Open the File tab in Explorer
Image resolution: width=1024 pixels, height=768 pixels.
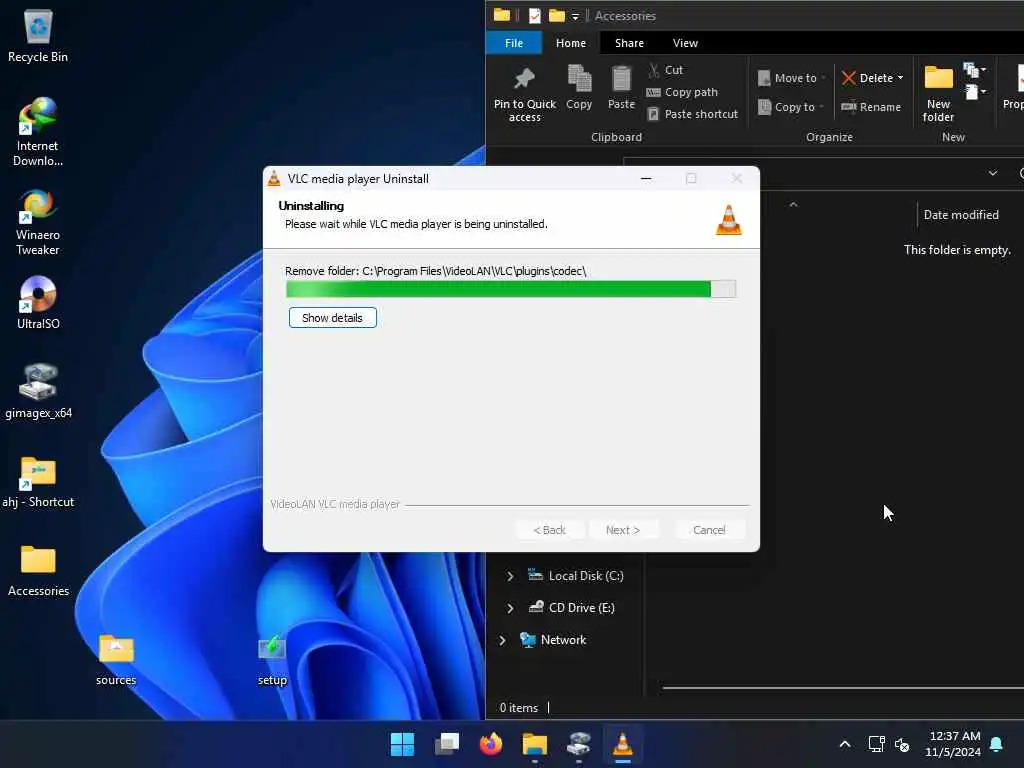coord(514,43)
